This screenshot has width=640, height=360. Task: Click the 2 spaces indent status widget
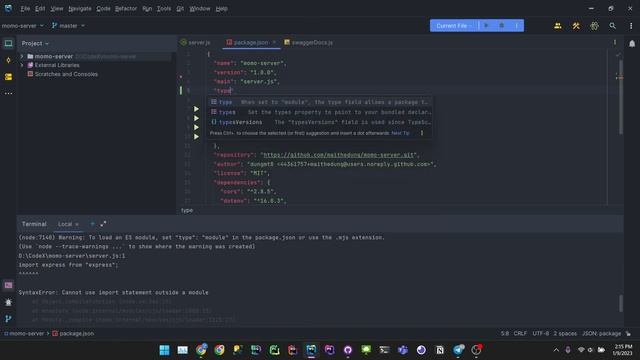[x=565, y=333]
